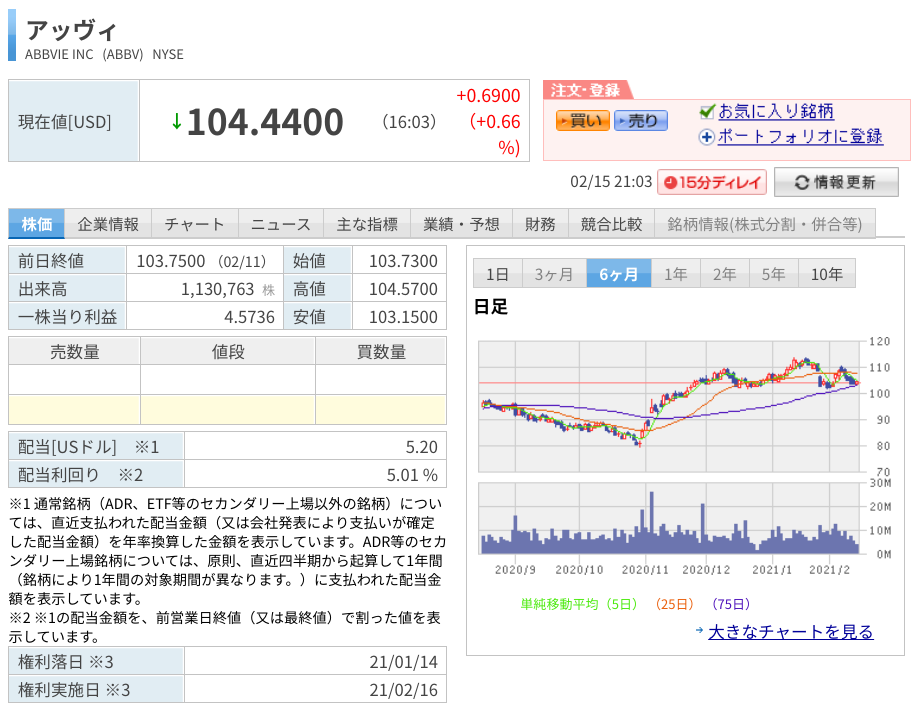
Task: Click the 権利落日 ※3 label
Action: point(65,662)
